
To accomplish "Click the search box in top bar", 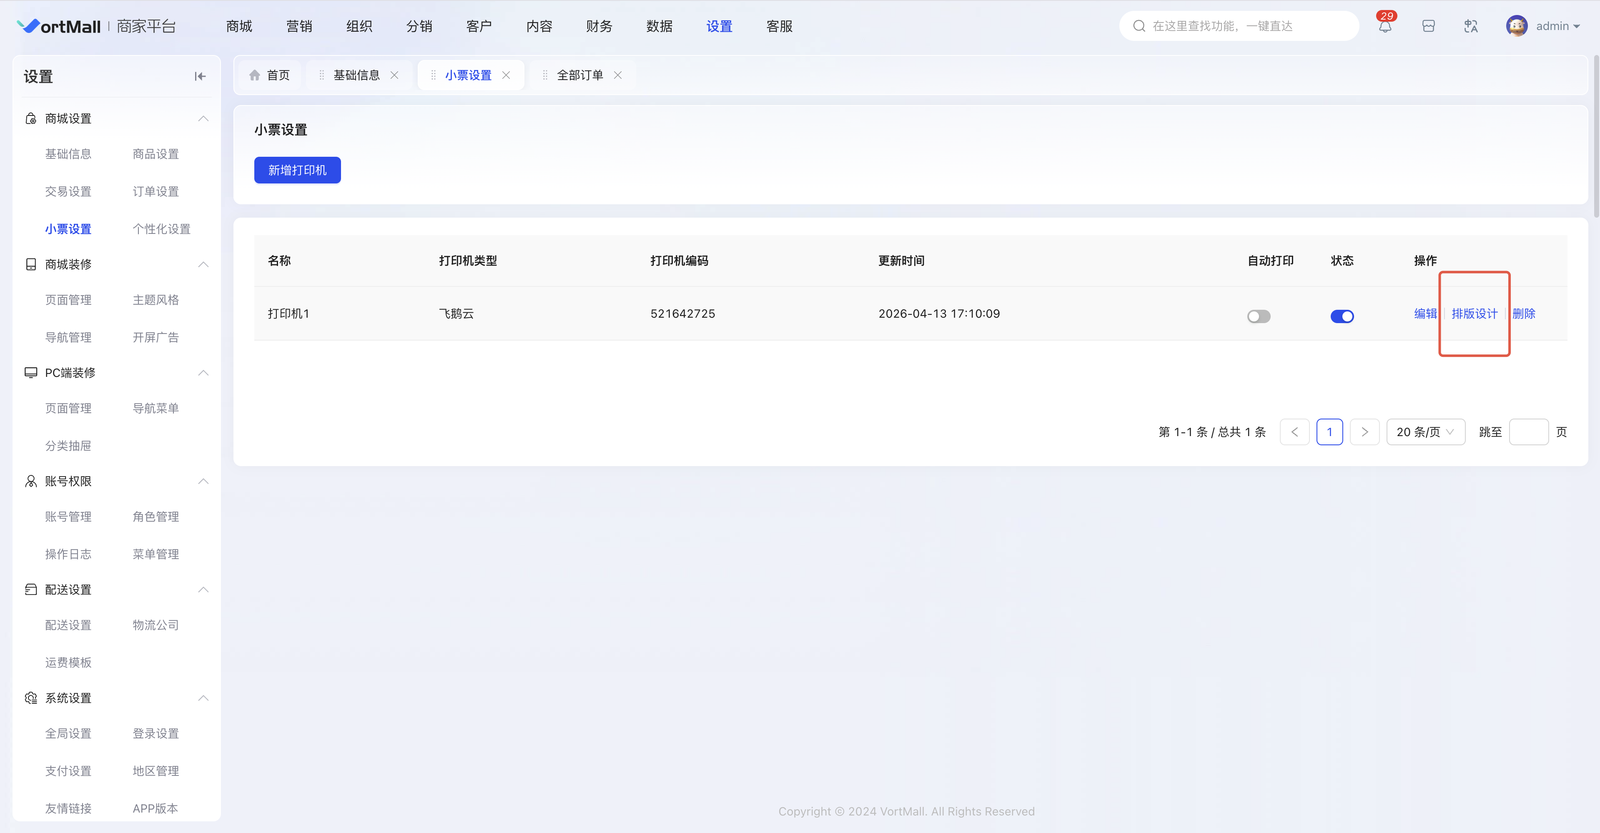I will coord(1240,26).
